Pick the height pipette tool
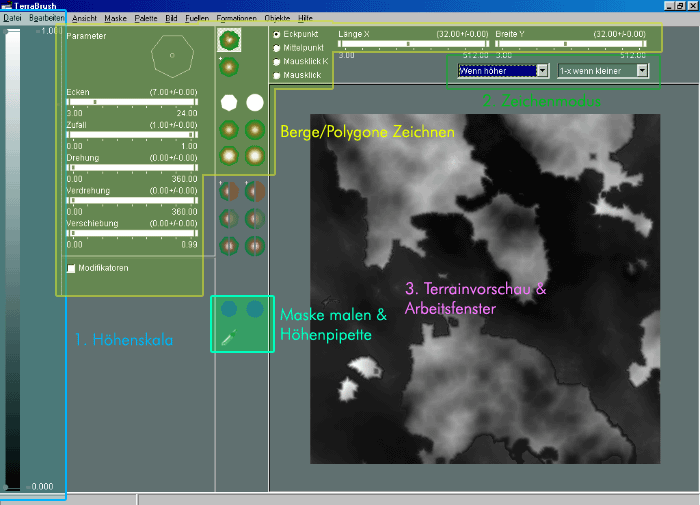This screenshot has height=505, width=700. click(229, 339)
